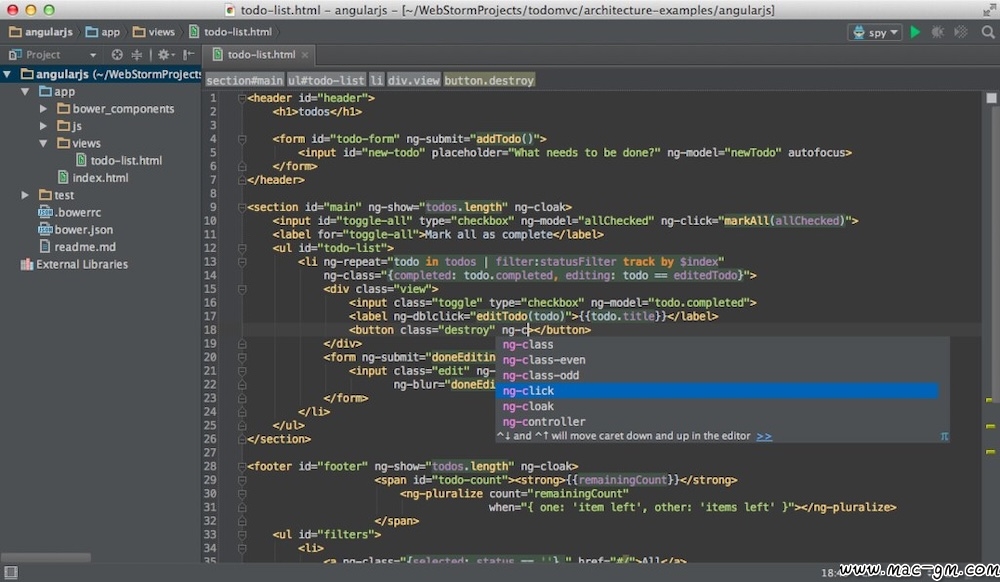
Task: Click app in the navigation bar
Action: click(x=103, y=32)
